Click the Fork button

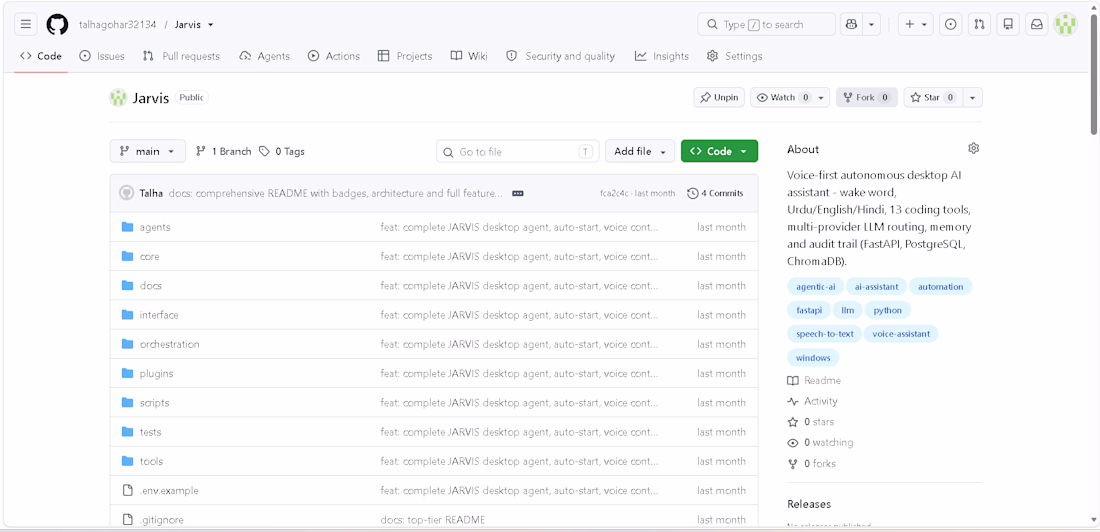pyautogui.click(x=866, y=98)
